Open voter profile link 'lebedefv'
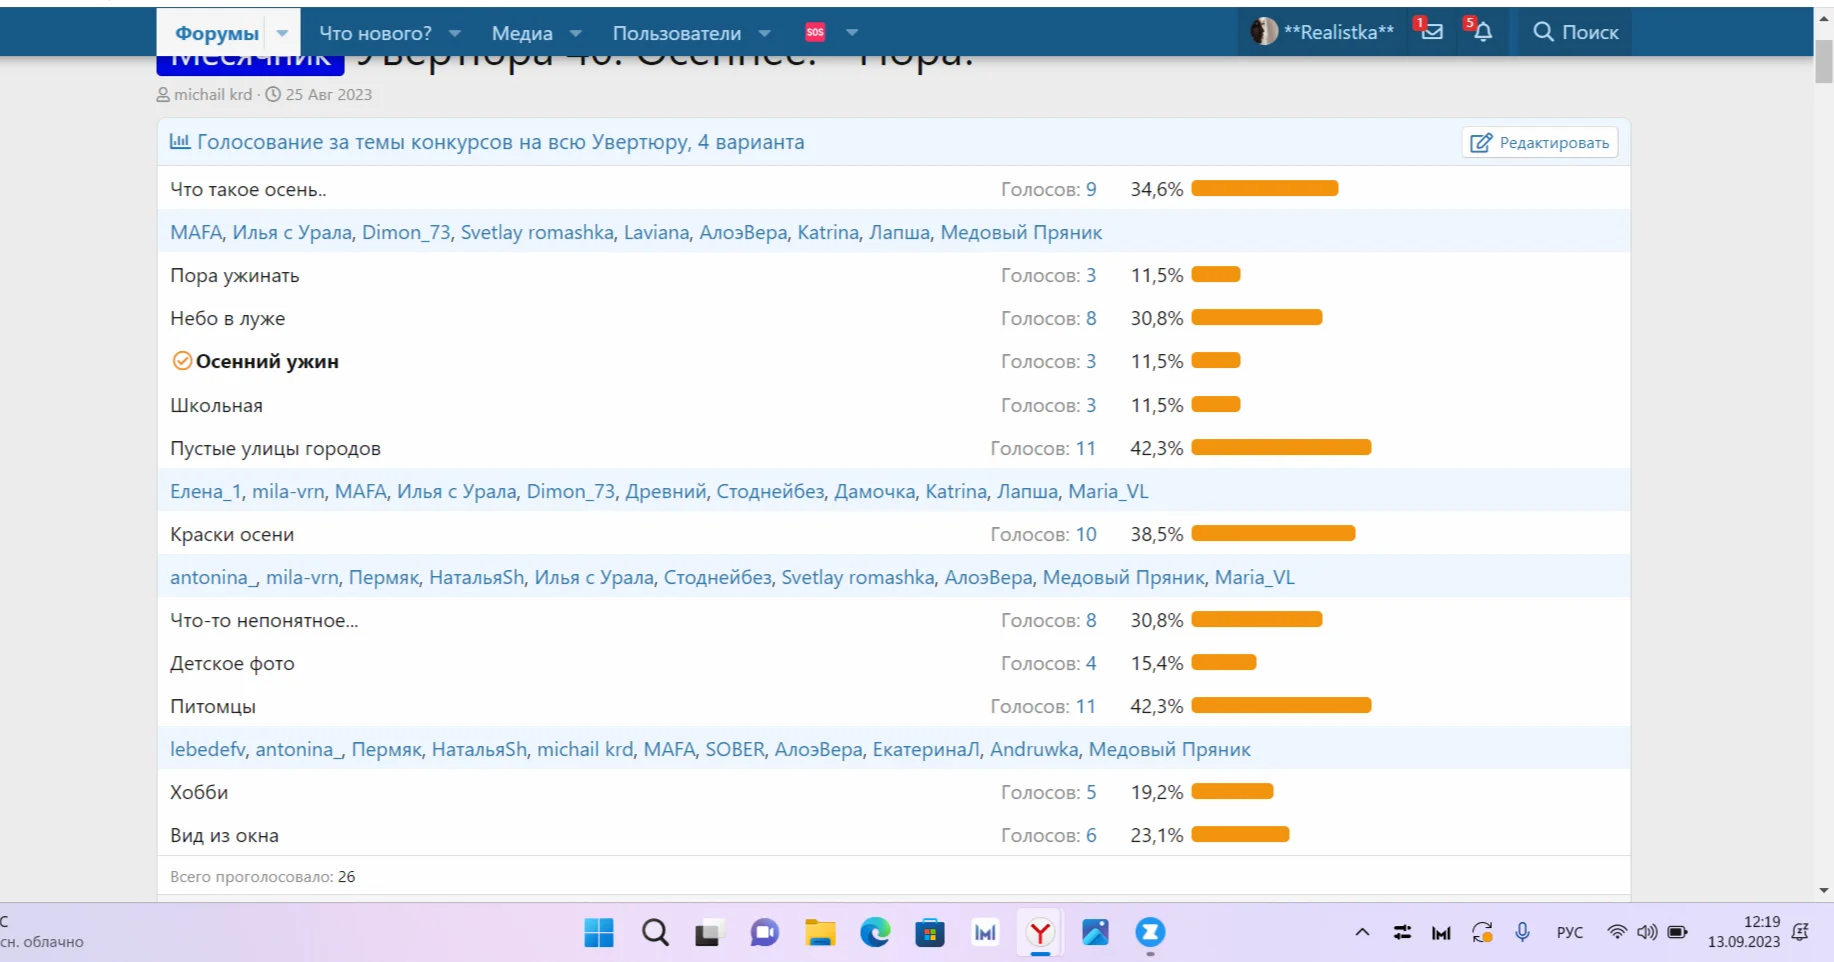Image resolution: width=1834 pixels, height=962 pixels. (207, 749)
